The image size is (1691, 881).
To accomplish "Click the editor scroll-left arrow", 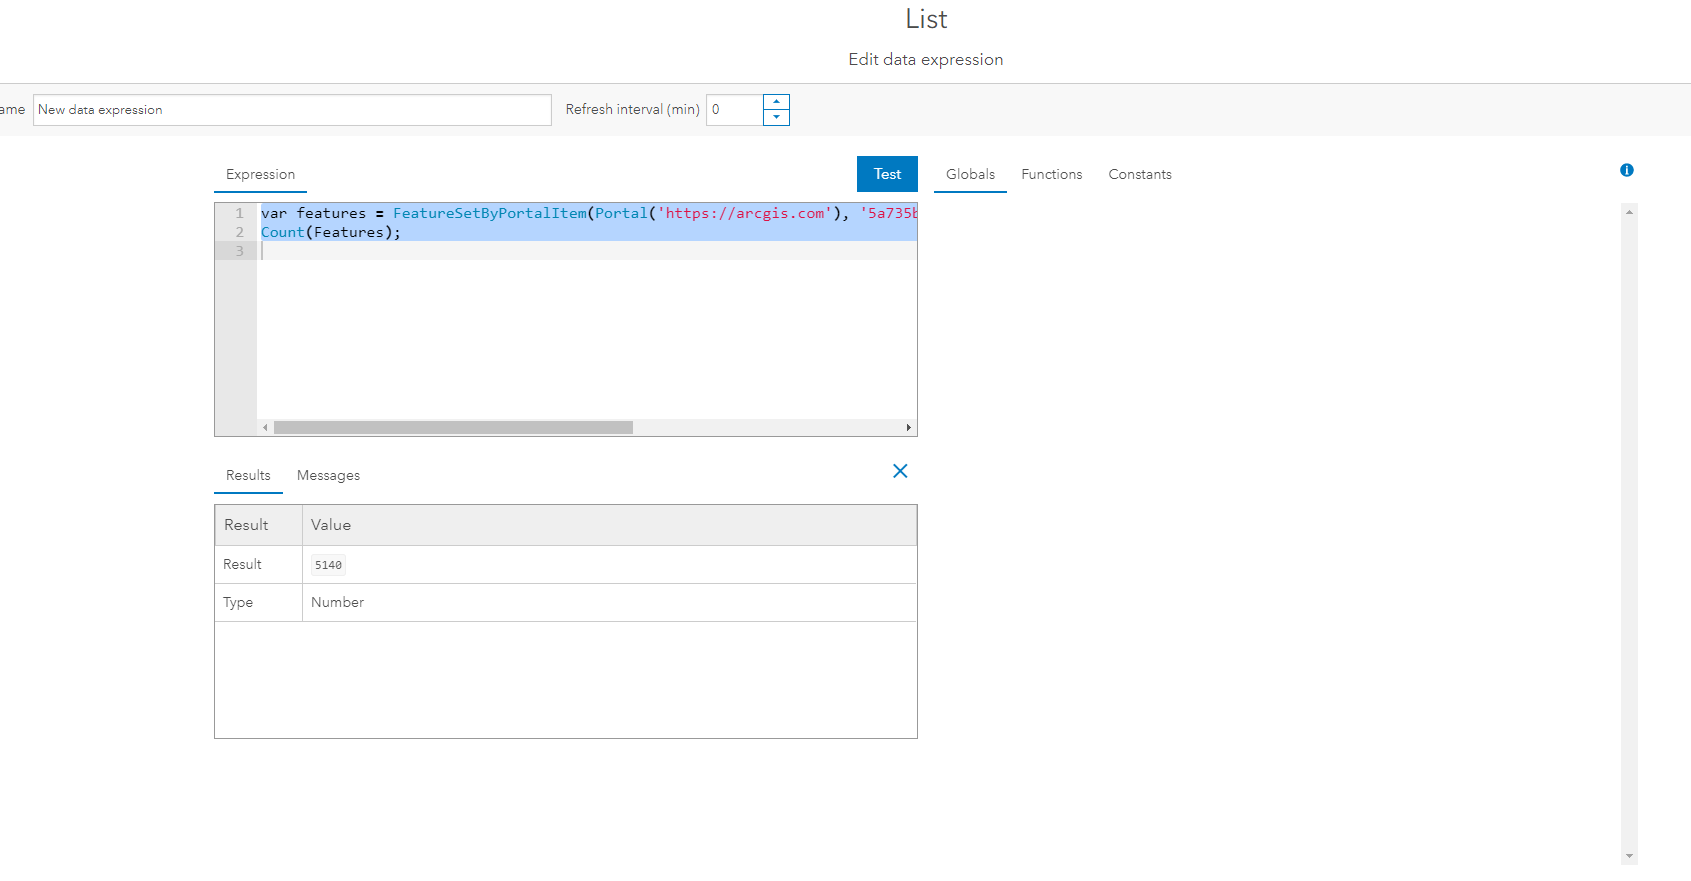I will click(265, 427).
